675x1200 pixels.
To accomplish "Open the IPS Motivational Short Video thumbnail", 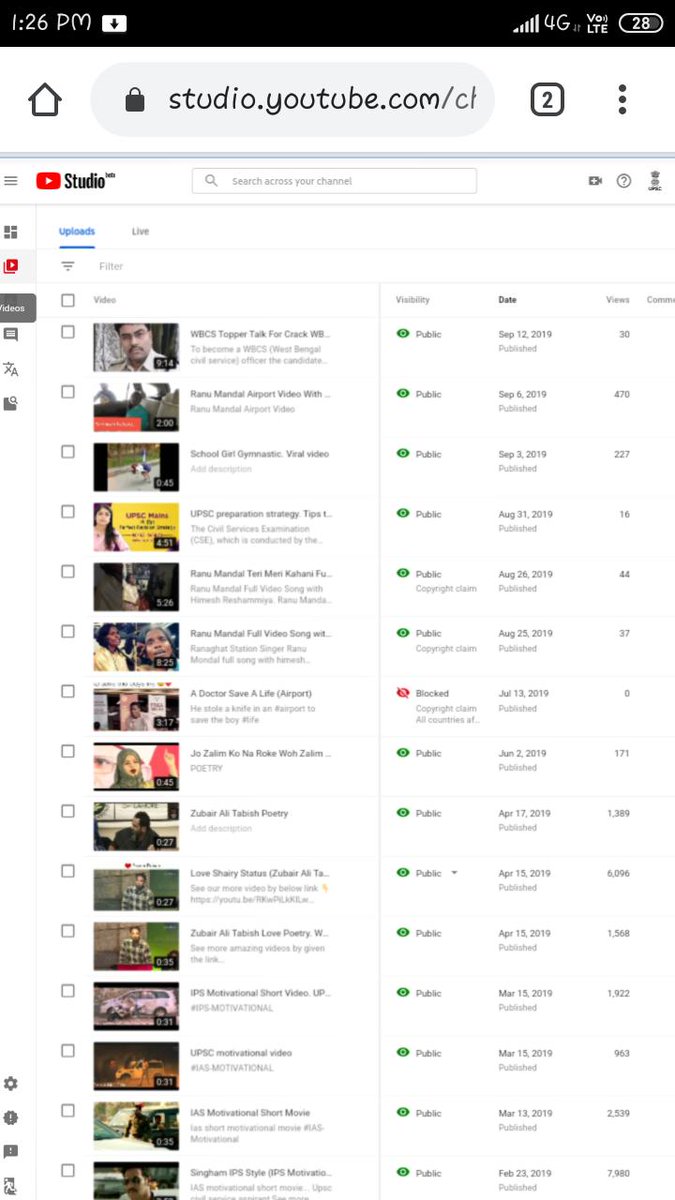I will click(x=136, y=1006).
